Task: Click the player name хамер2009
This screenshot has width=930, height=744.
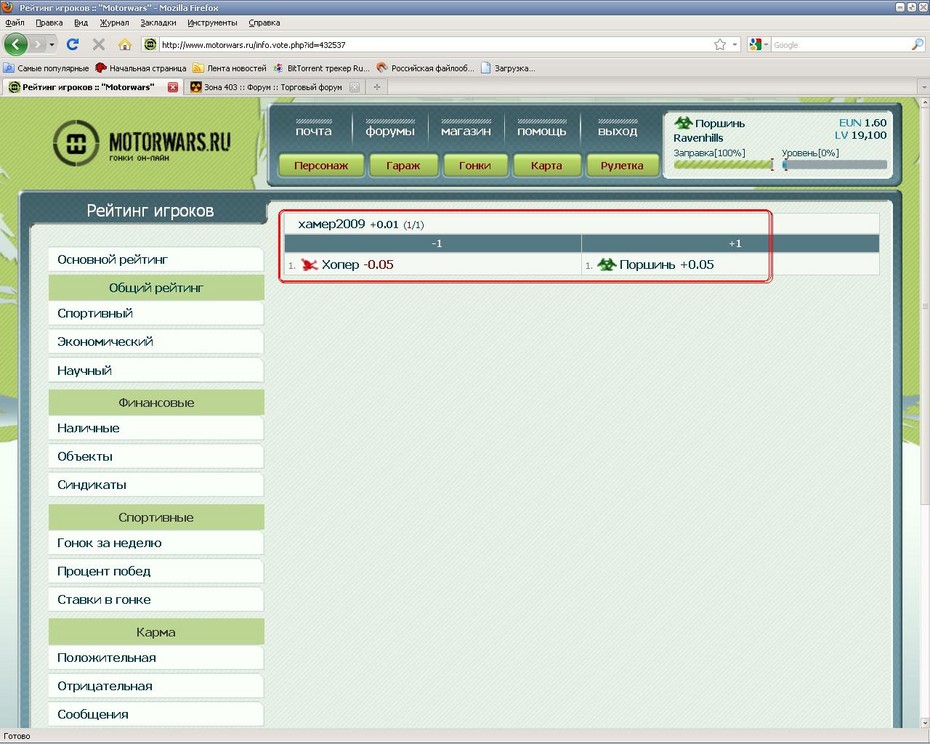Action: (x=331, y=224)
